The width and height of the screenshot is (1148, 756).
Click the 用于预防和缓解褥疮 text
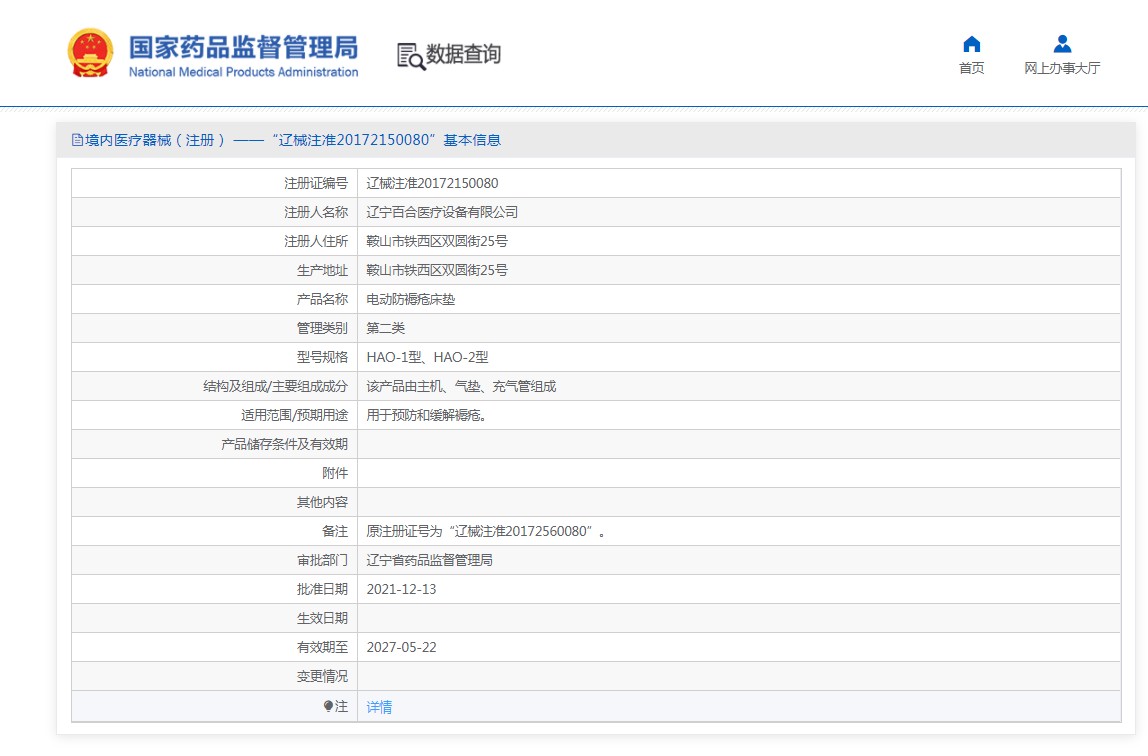(x=426, y=415)
